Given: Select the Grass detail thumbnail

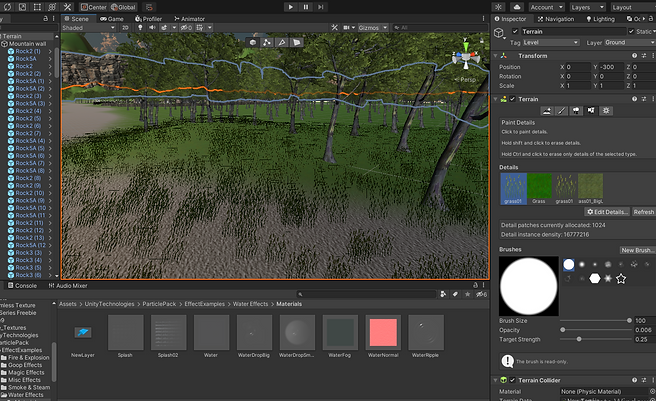Looking at the screenshot, I should (x=539, y=188).
